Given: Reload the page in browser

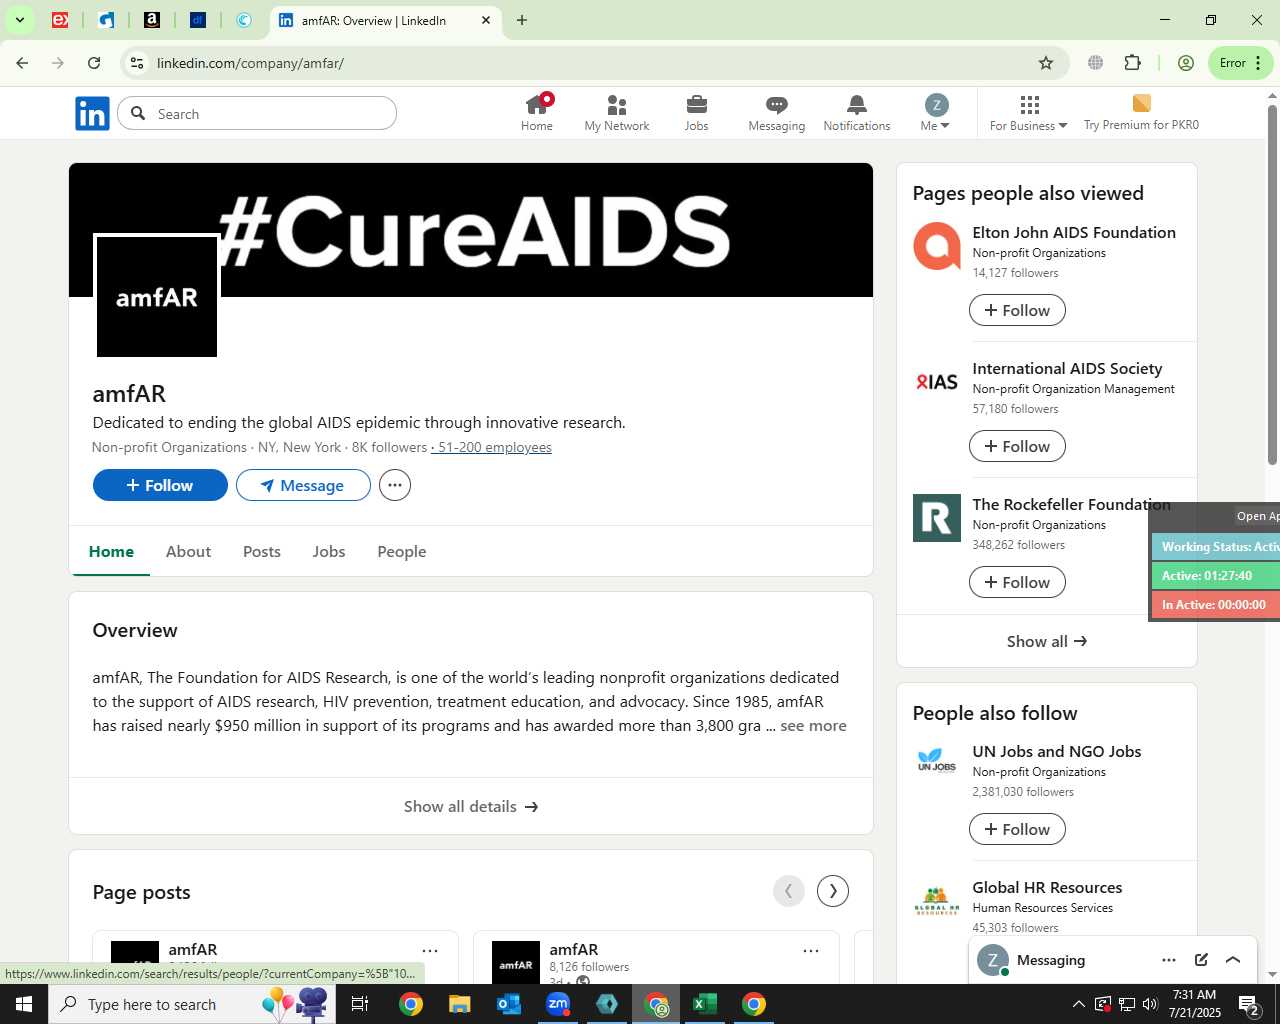Looking at the screenshot, I should click(x=94, y=63).
